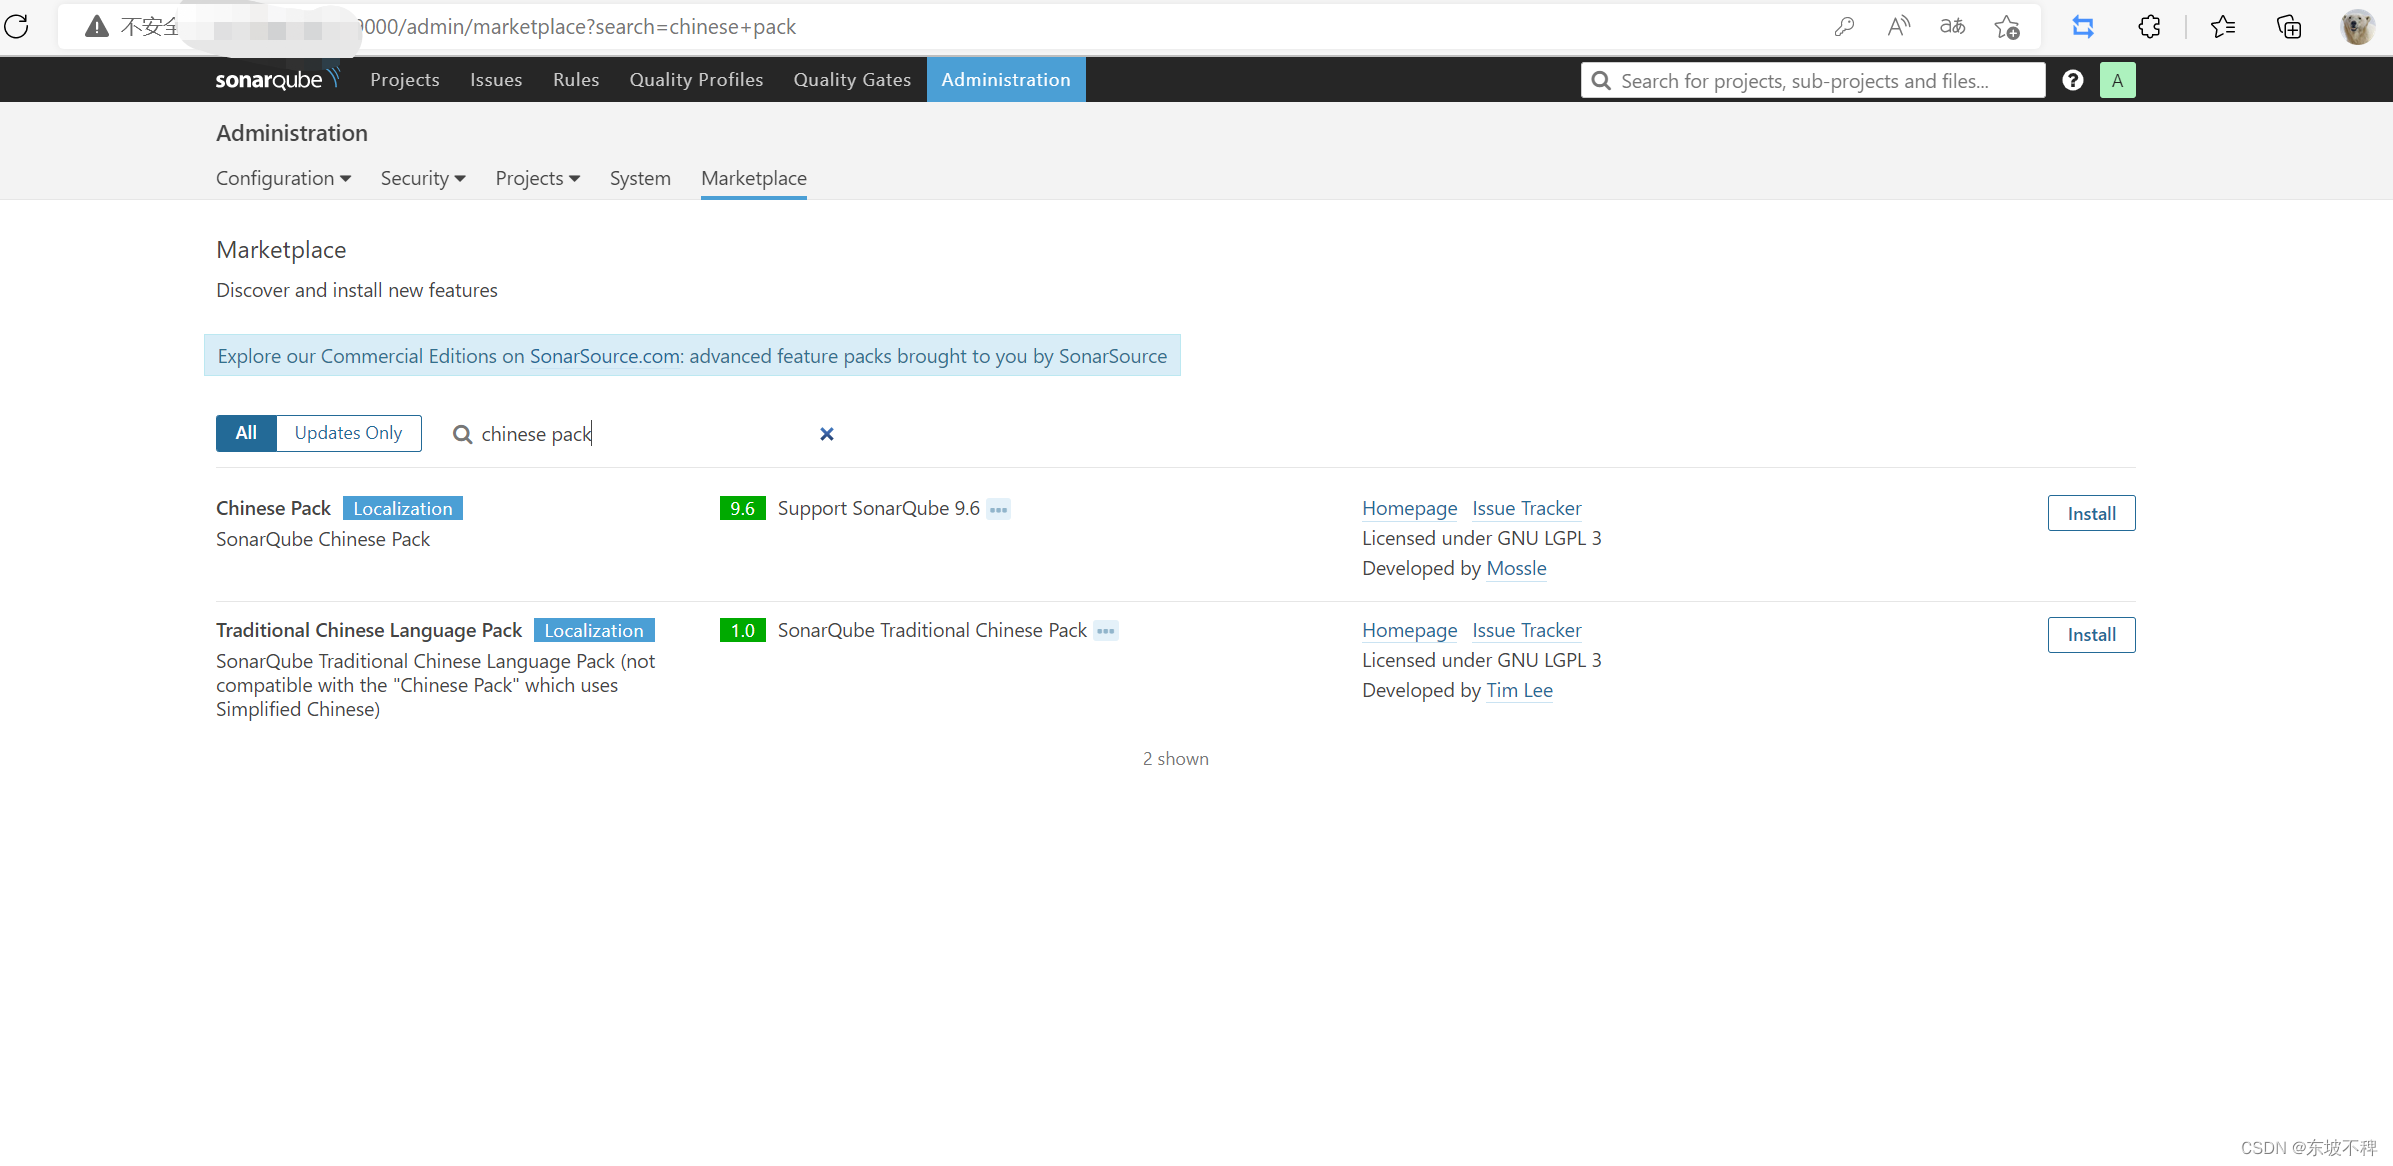Switch to the Quality Profiles menu
Screen dimensions: 2393x1166
coord(696,79)
